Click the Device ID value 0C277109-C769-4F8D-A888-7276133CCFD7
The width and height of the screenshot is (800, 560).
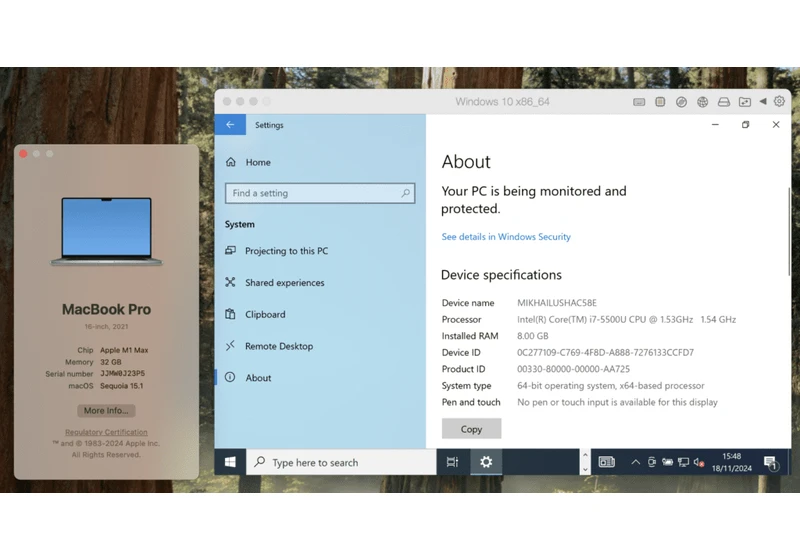[606, 352]
